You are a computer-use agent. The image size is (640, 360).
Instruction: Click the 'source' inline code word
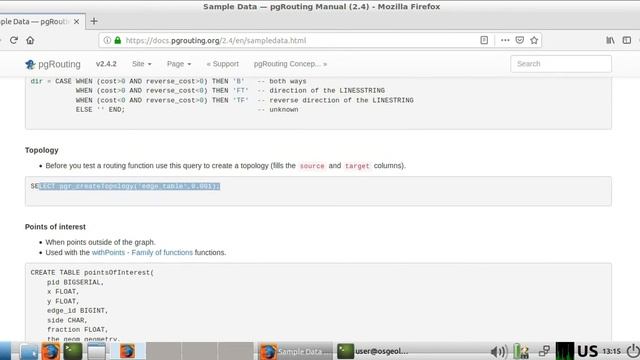[312, 166]
